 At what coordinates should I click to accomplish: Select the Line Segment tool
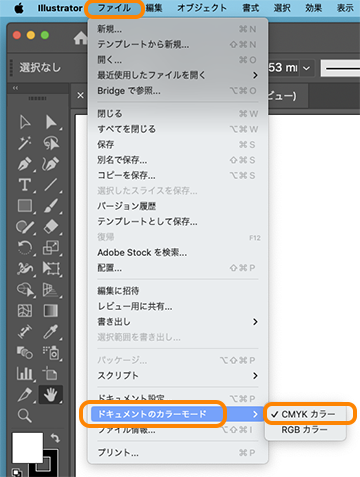tap(51, 185)
